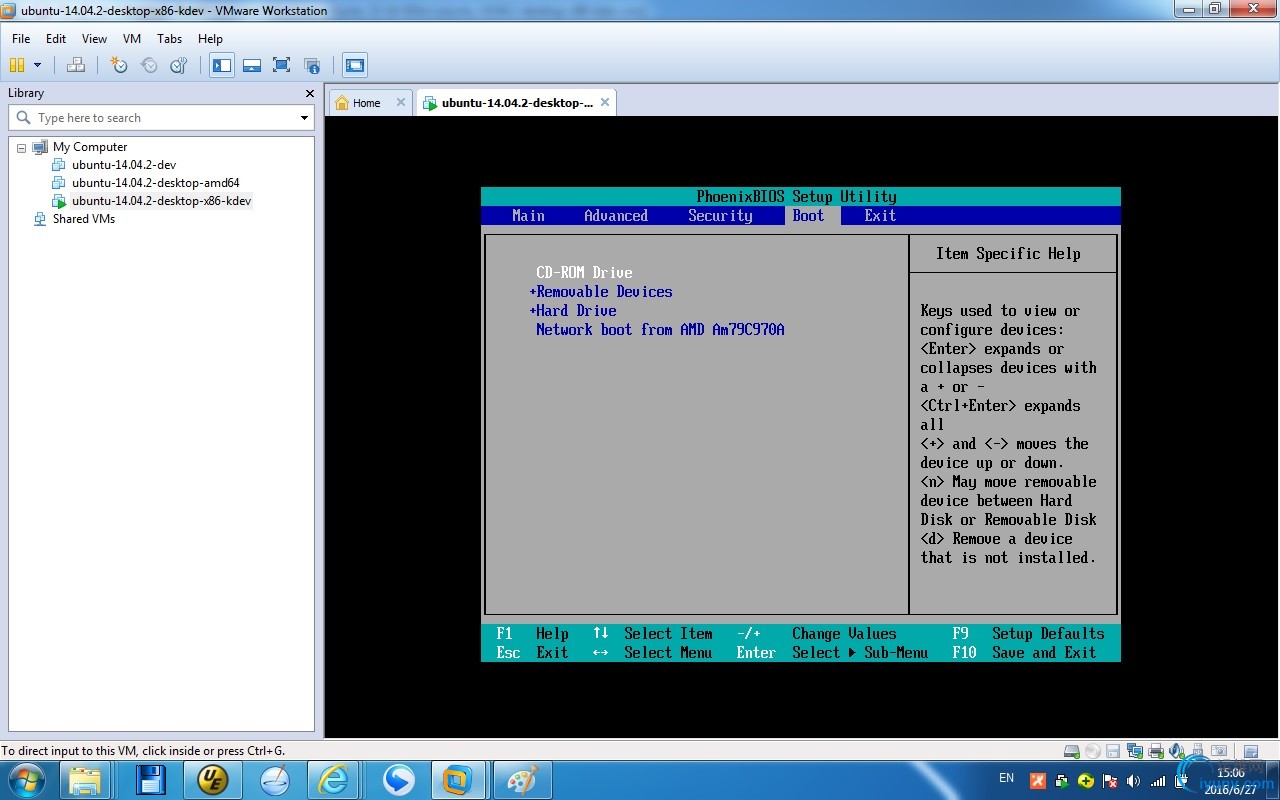Select Network boot from AMD Am79C970A
This screenshot has height=800, width=1280.
click(660, 330)
